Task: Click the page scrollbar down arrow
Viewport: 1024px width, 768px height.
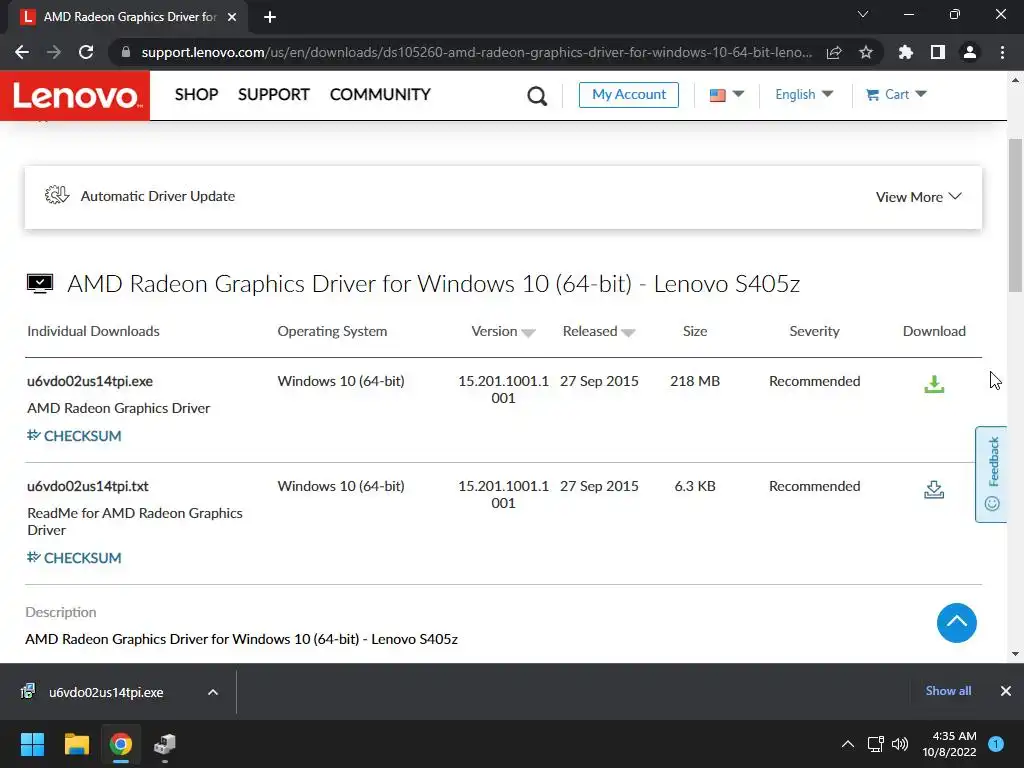Action: click(x=1015, y=654)
